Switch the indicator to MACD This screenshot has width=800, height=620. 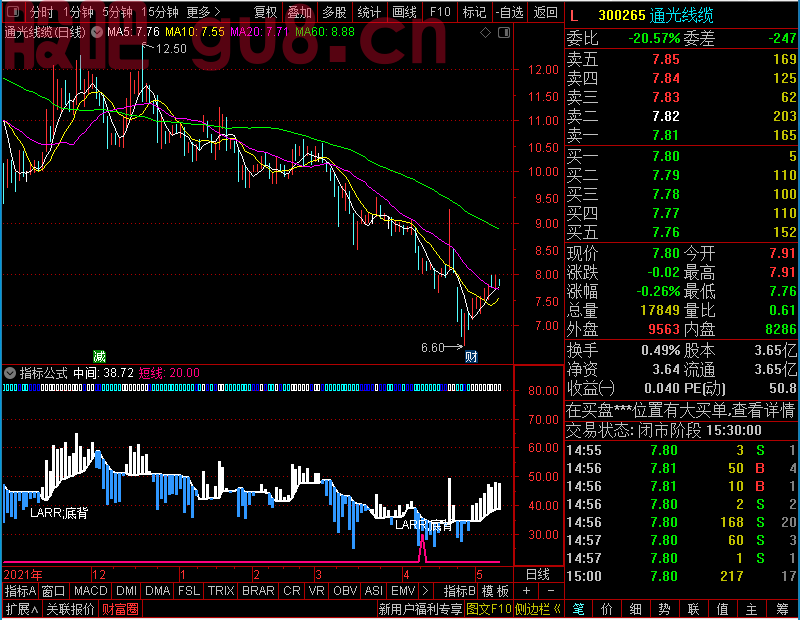pyautogui.click(x=90, y=591)
